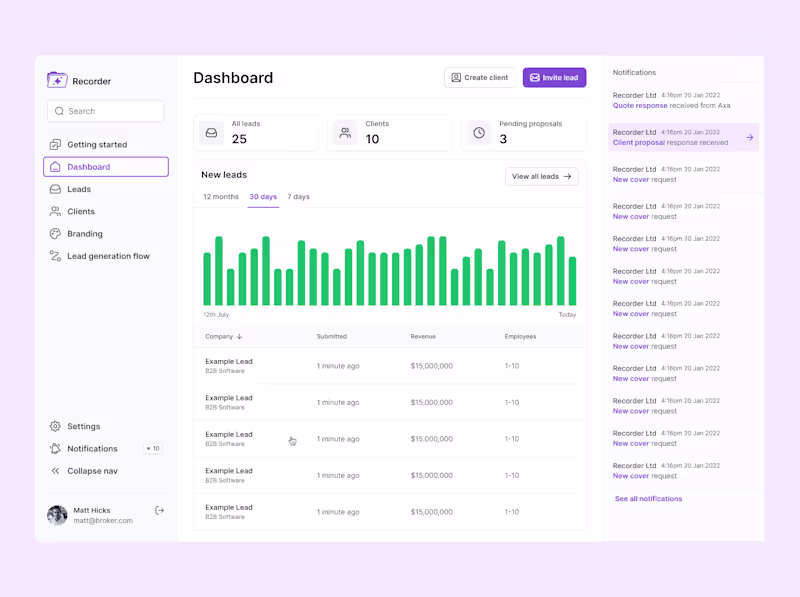This screenshot has width=800, height=597.
Task: Switch to the 7 days tab
Action: point(298,197)
